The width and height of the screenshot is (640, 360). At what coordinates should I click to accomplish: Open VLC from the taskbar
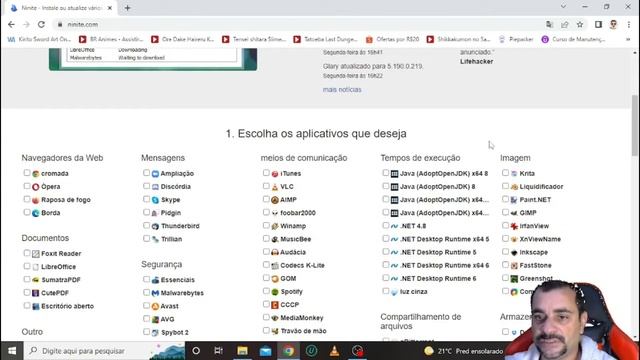334,351
